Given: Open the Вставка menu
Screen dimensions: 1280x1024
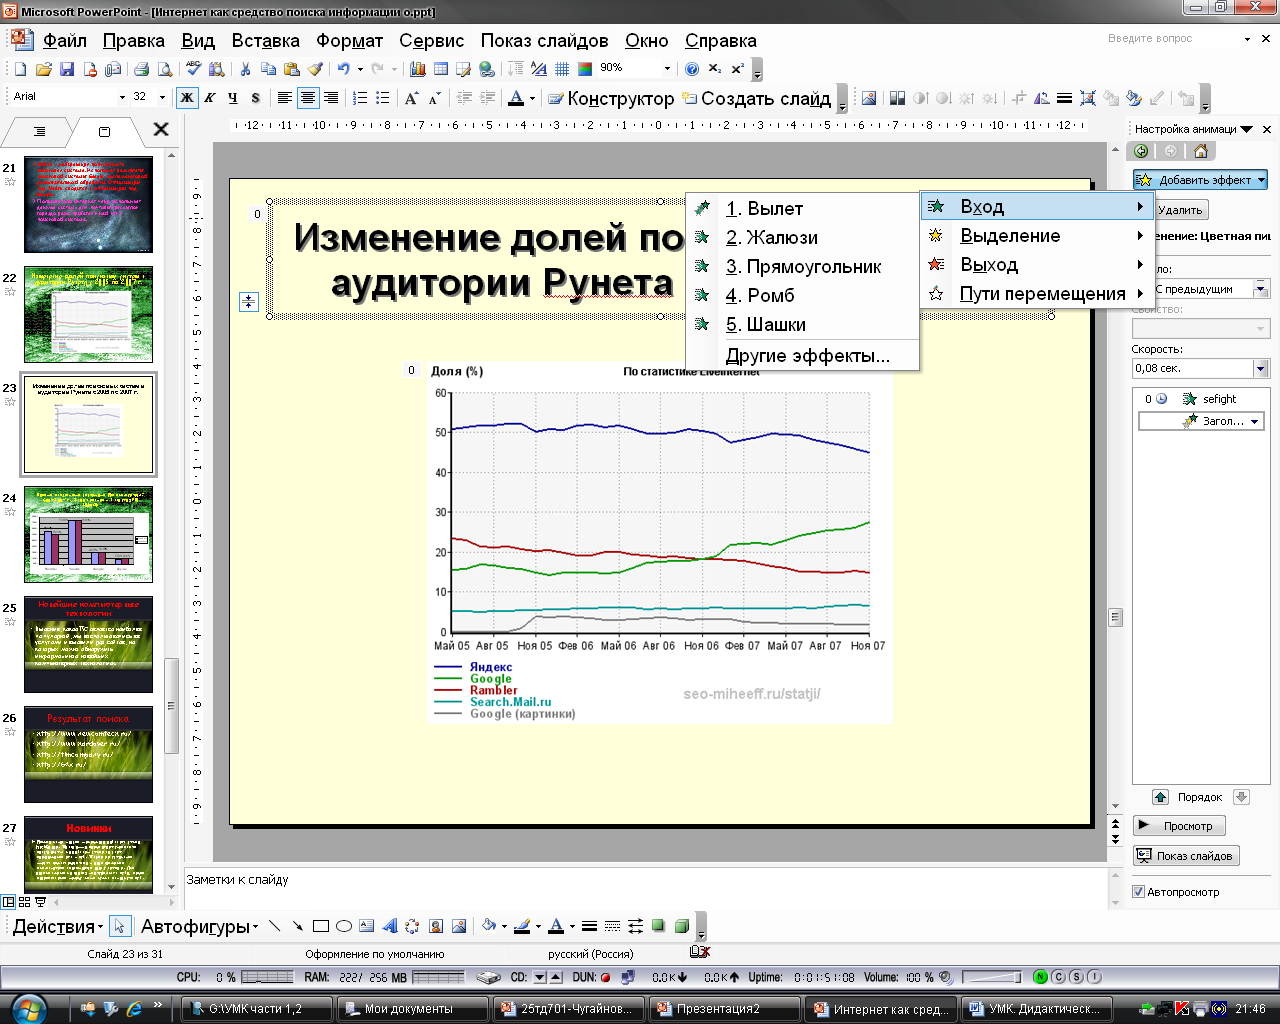Looking at the screenshot, I should [265, 41].
